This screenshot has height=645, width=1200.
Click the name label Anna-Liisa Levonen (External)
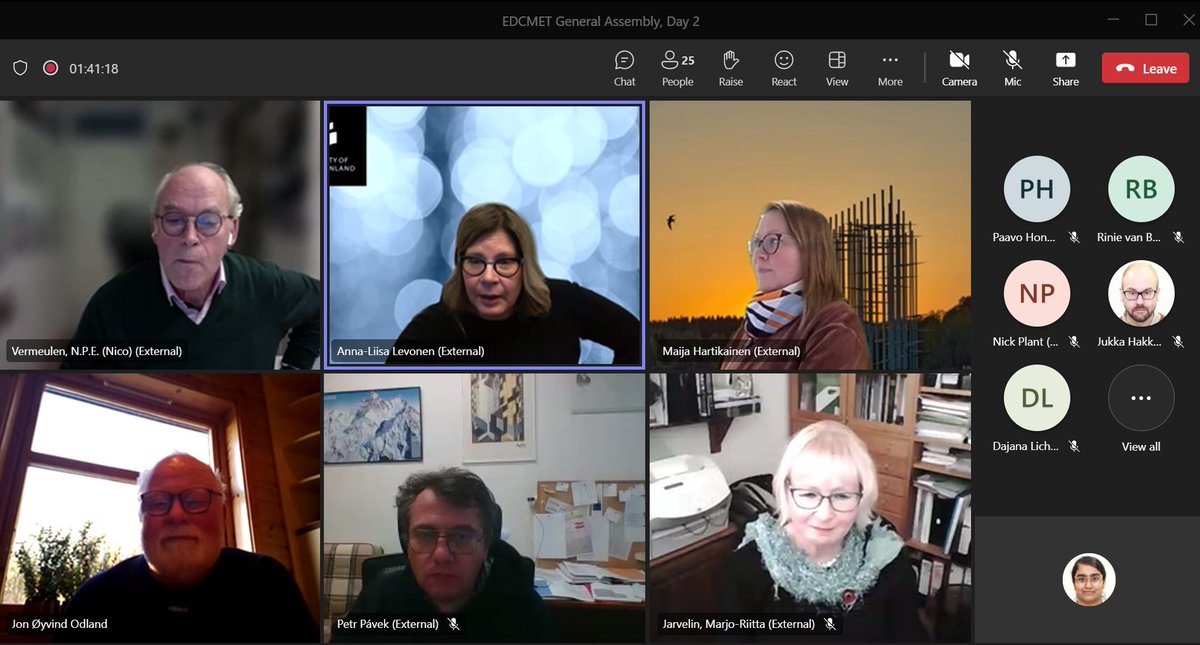click(x=408, y=351)
